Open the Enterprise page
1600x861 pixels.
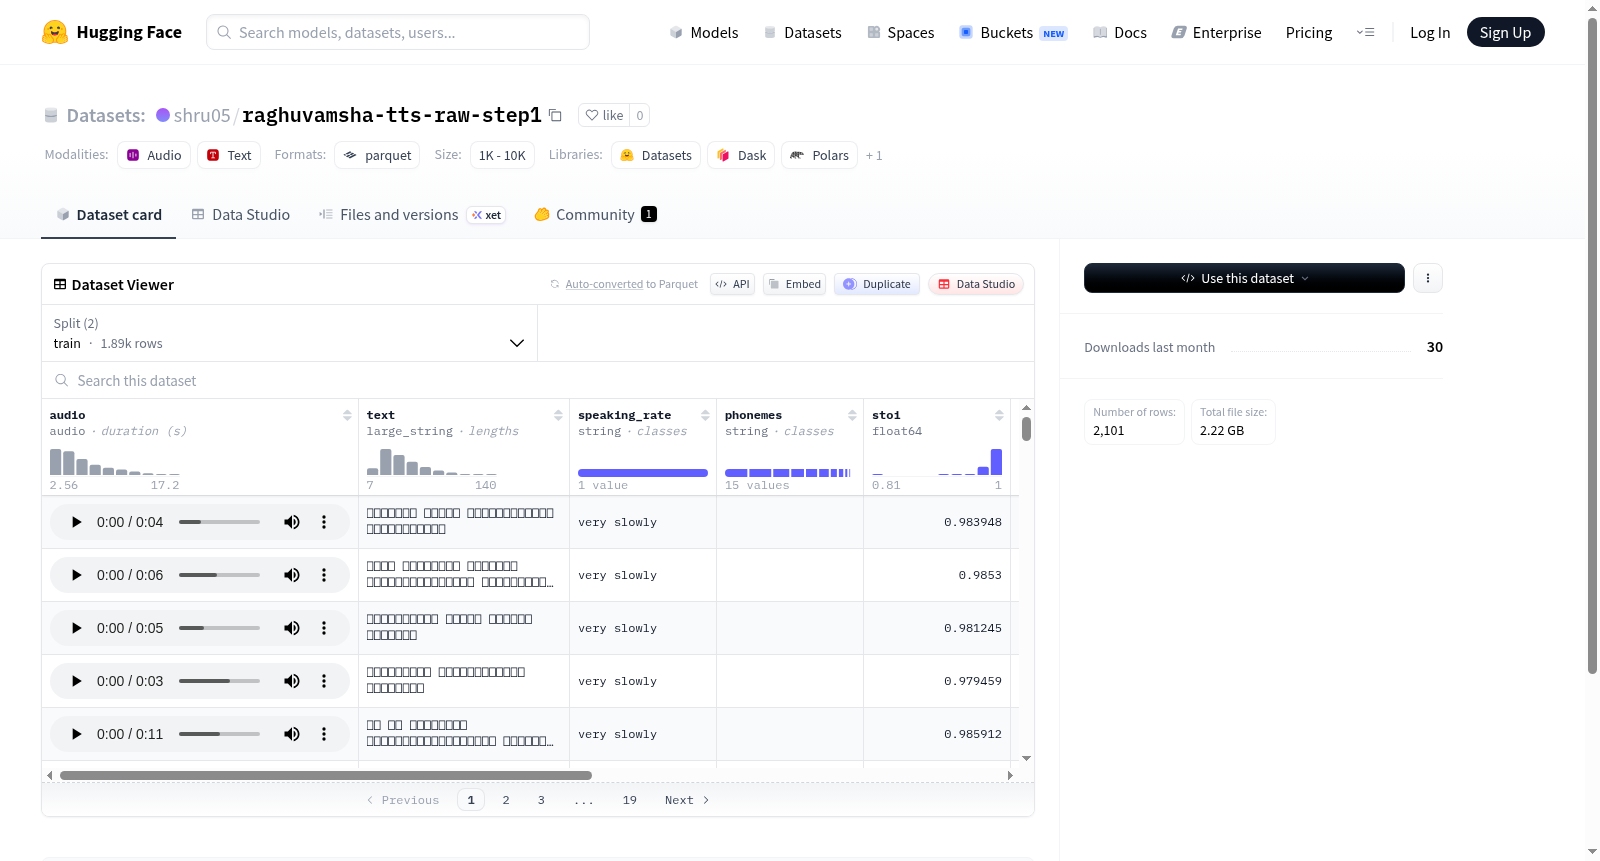pyautogui.click(x=1216, y=32)
